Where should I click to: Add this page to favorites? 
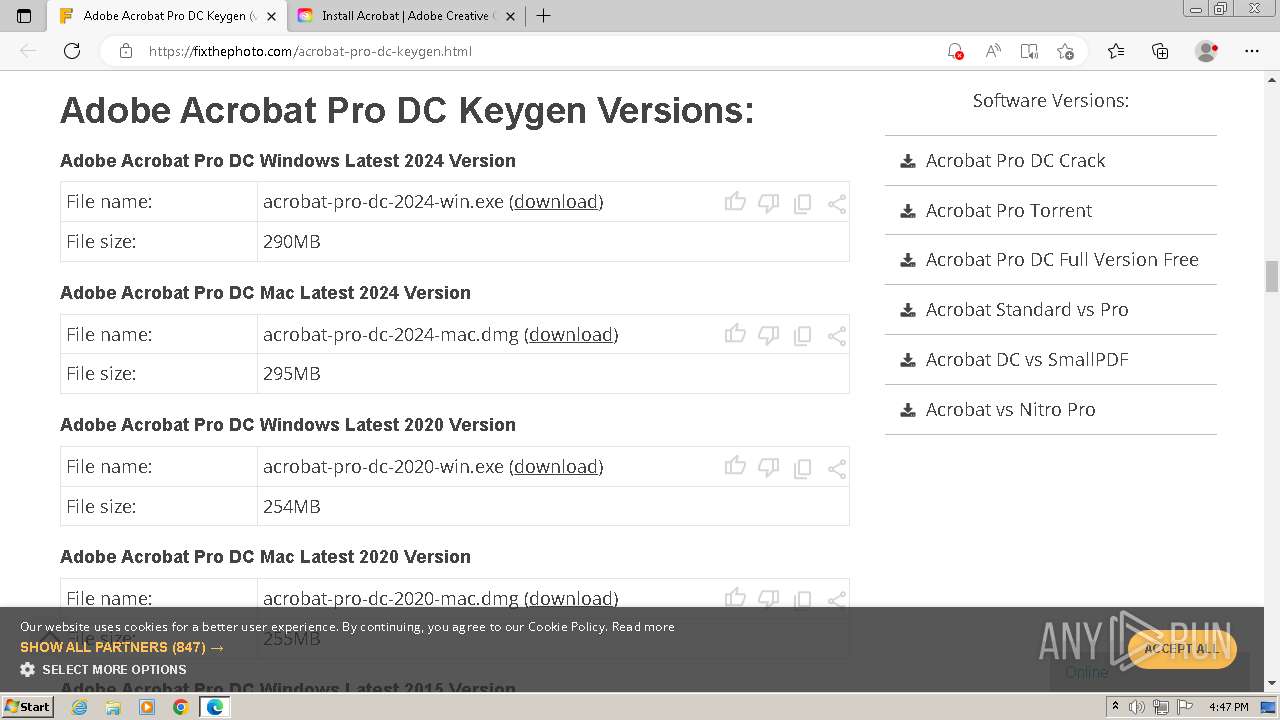coord(1065,51)
